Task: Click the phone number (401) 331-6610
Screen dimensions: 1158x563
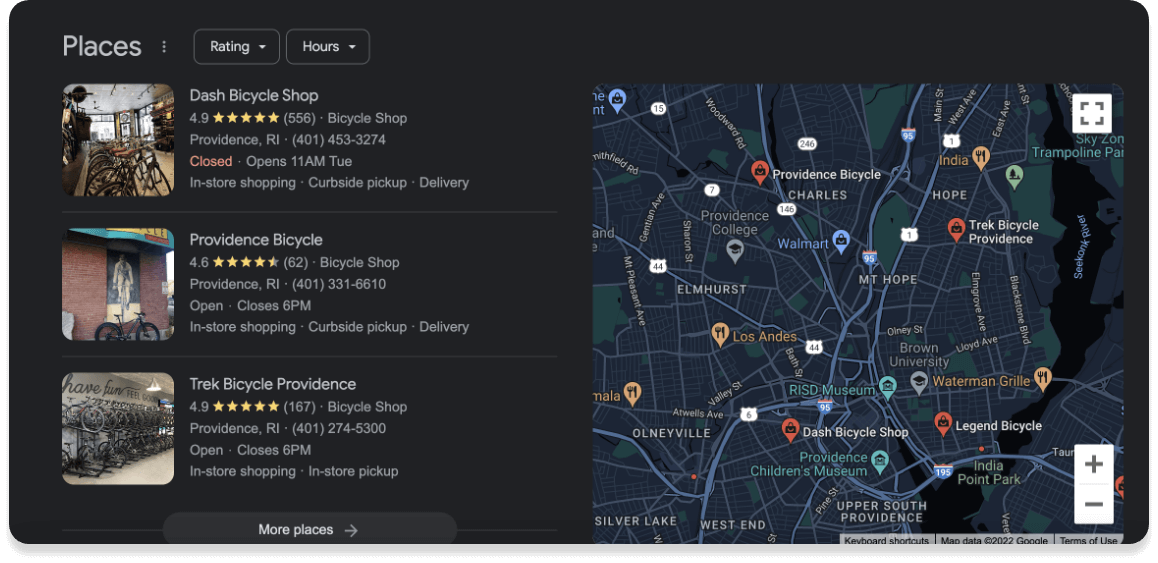Action: [x=339, y=284]
